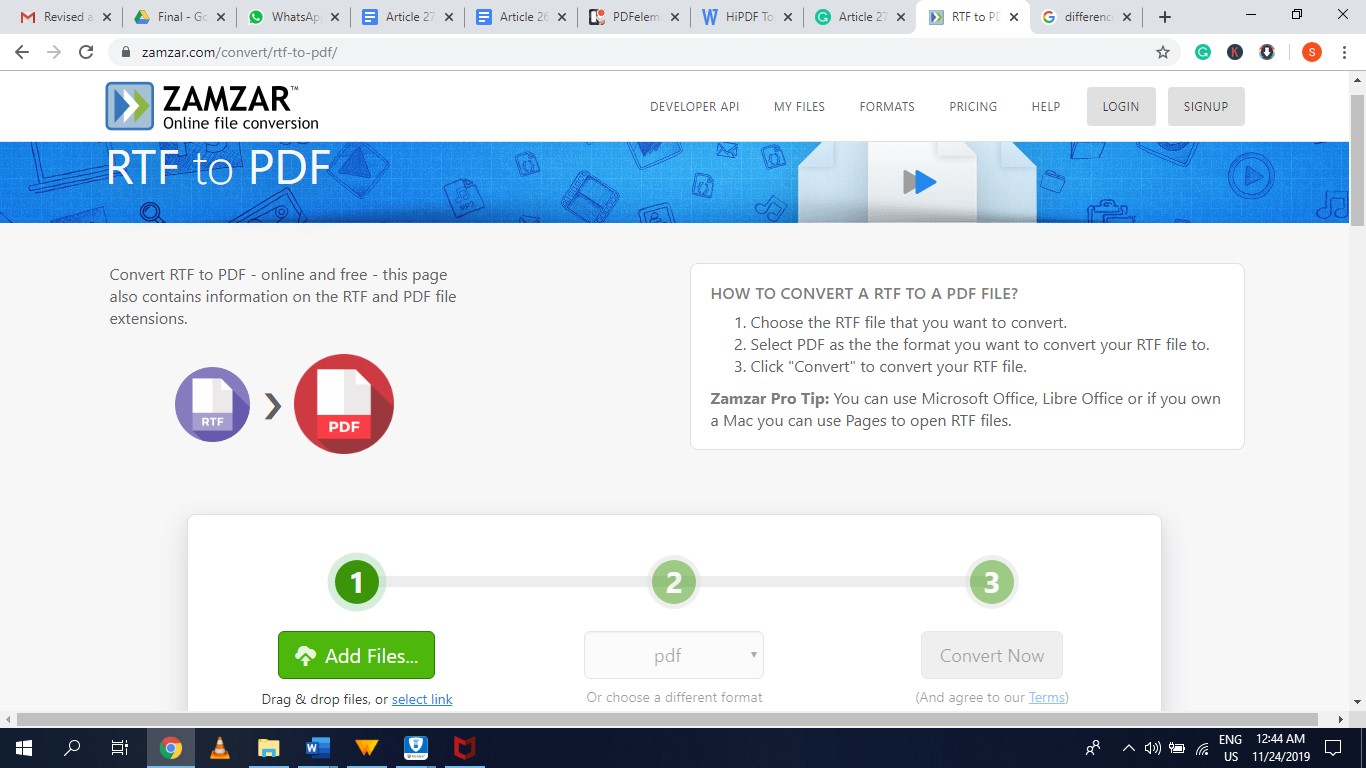
Task: Click the Convert Now button
Action: pos(992,655)
